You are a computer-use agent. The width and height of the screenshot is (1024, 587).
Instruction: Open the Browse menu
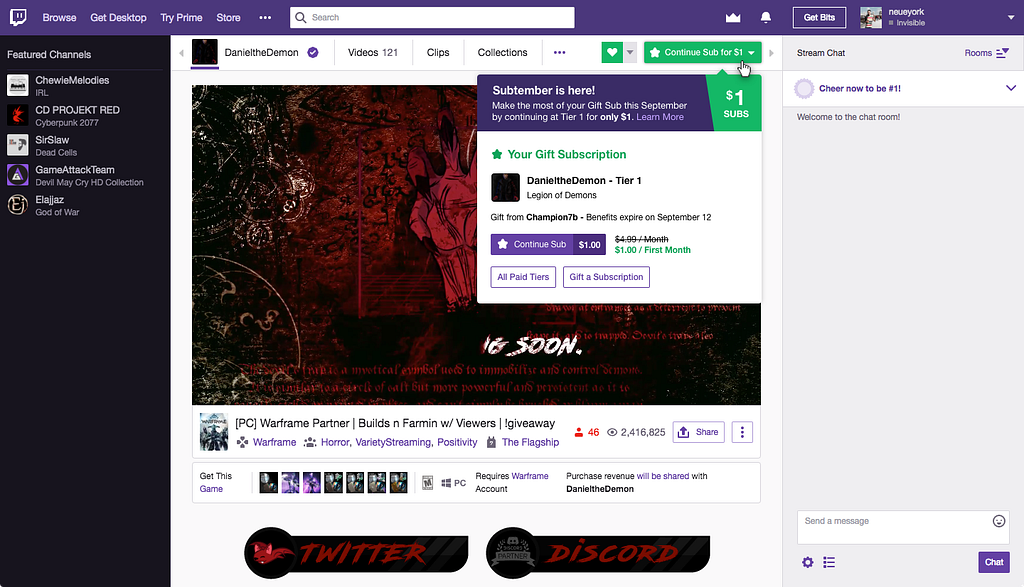coord(59,18)
